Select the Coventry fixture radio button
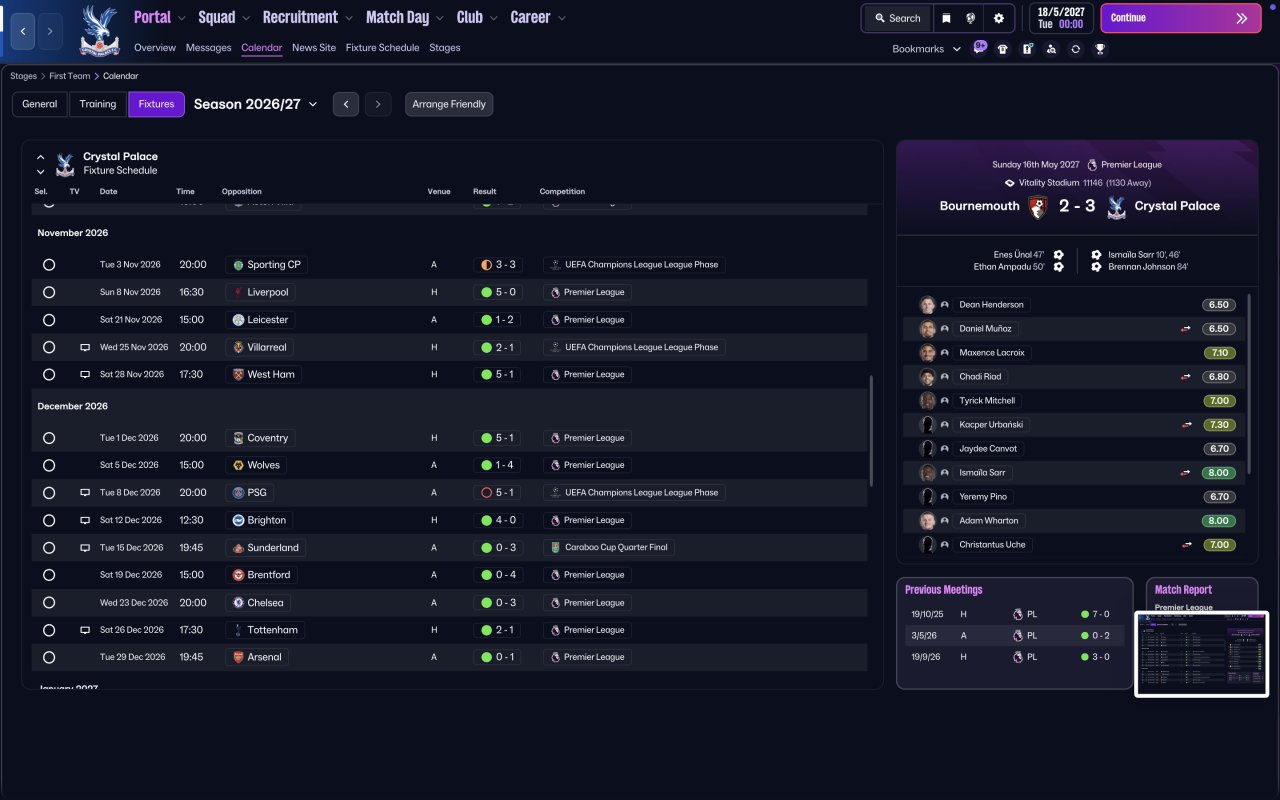 coord(49,438)
